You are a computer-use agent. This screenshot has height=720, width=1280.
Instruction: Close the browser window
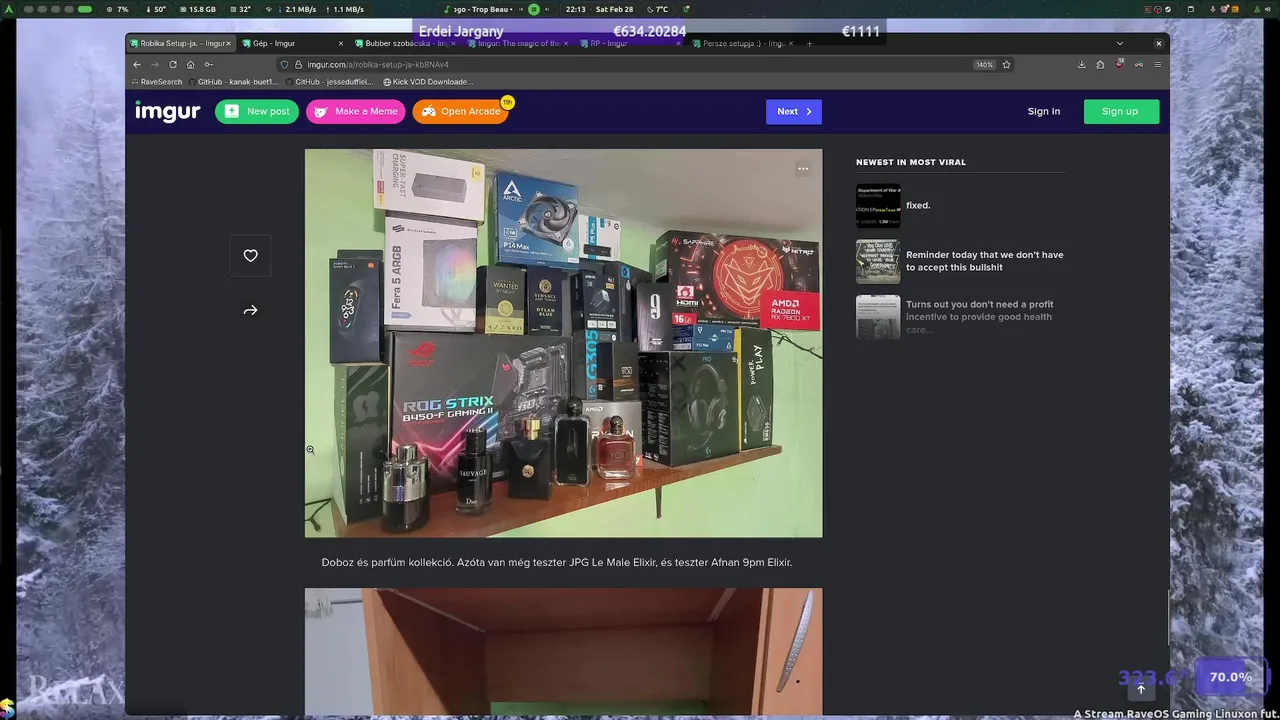(1159, 44)
